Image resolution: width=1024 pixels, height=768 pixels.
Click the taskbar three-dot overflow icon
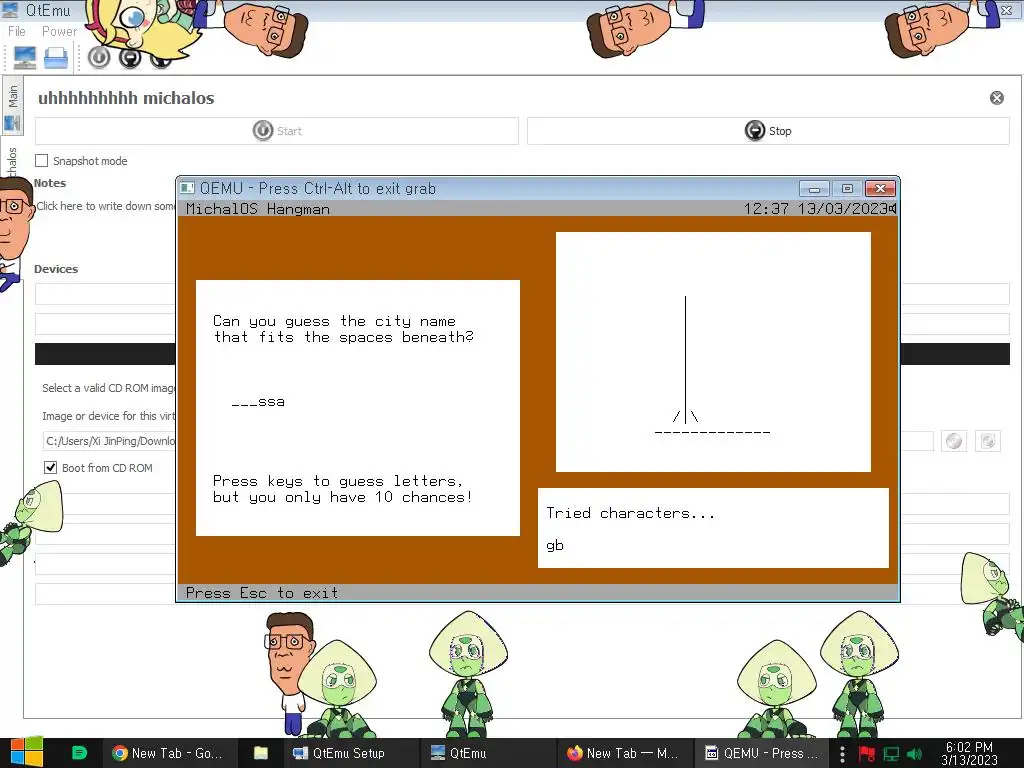coord(842,754)
